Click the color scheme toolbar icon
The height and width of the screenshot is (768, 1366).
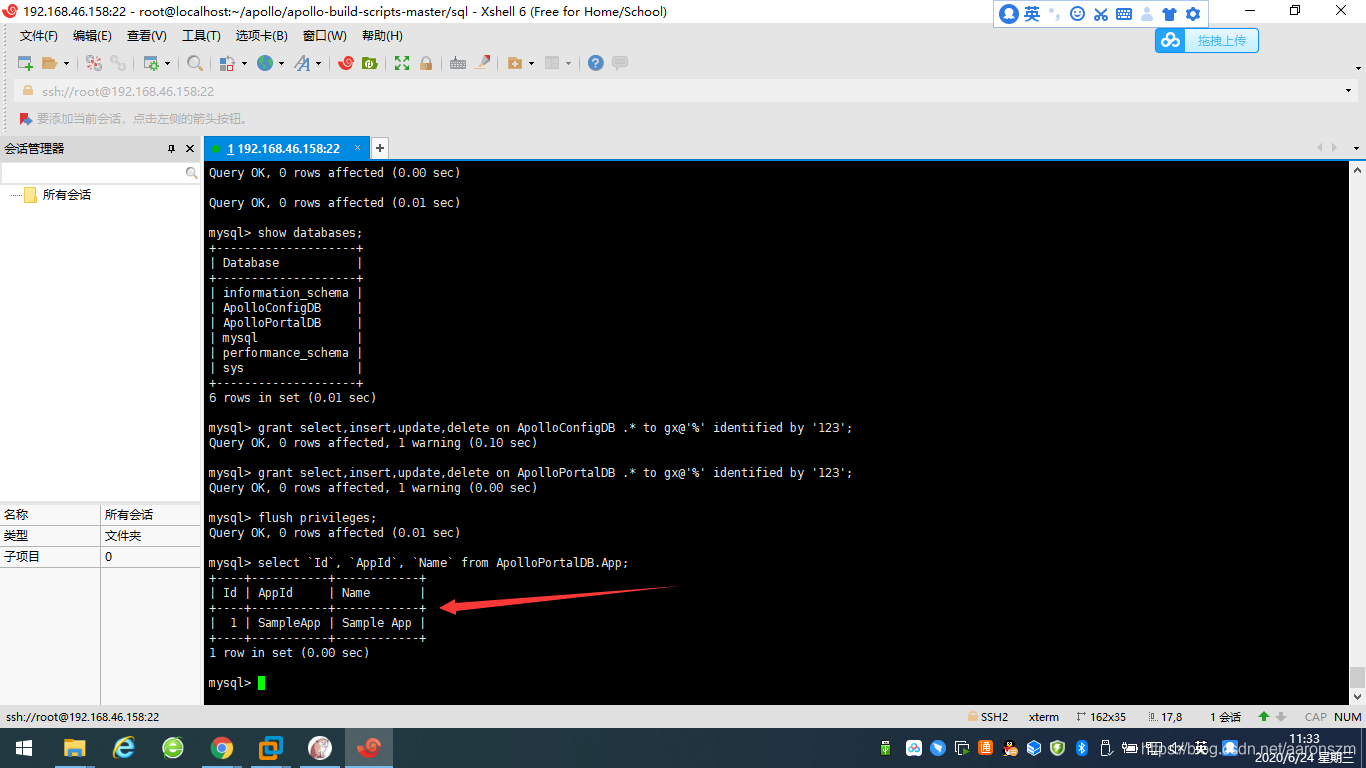point(226,63)
